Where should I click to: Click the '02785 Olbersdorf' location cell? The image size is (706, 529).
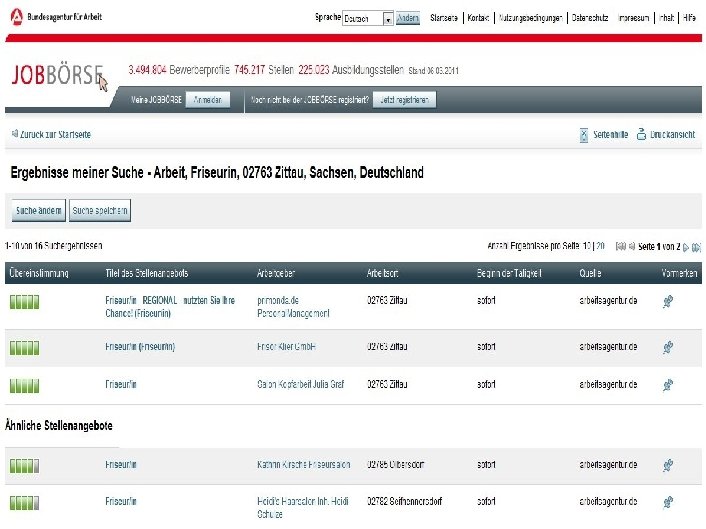(395, 465)
